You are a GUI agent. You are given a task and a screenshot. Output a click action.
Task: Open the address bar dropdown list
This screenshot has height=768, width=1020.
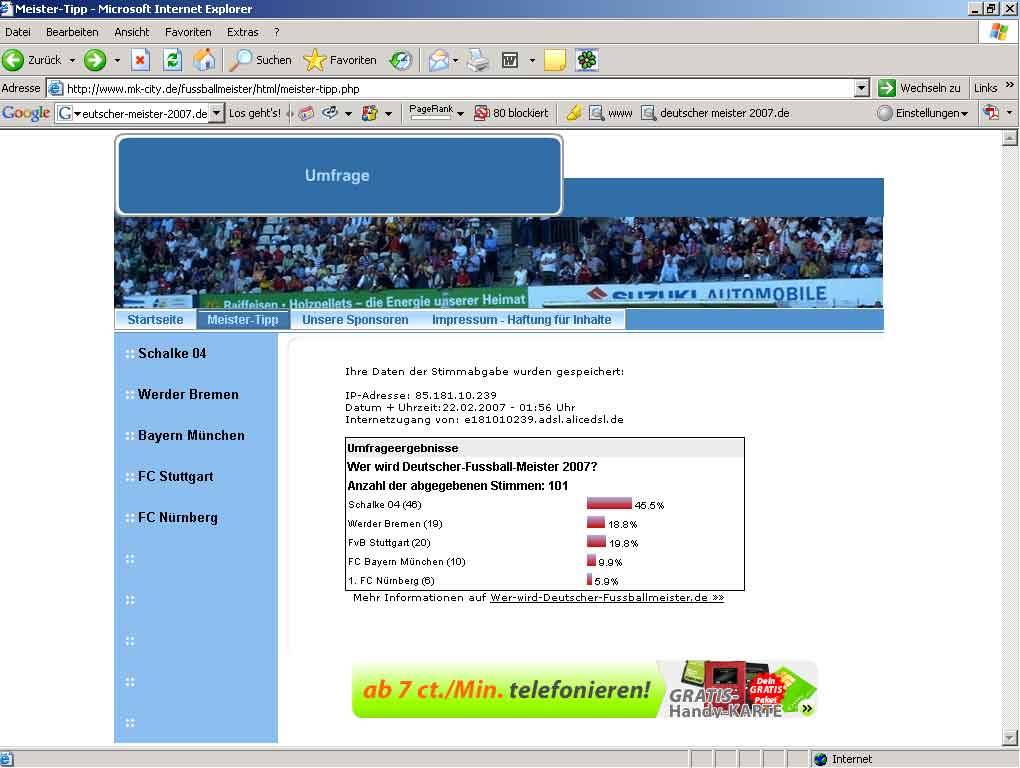861,88
